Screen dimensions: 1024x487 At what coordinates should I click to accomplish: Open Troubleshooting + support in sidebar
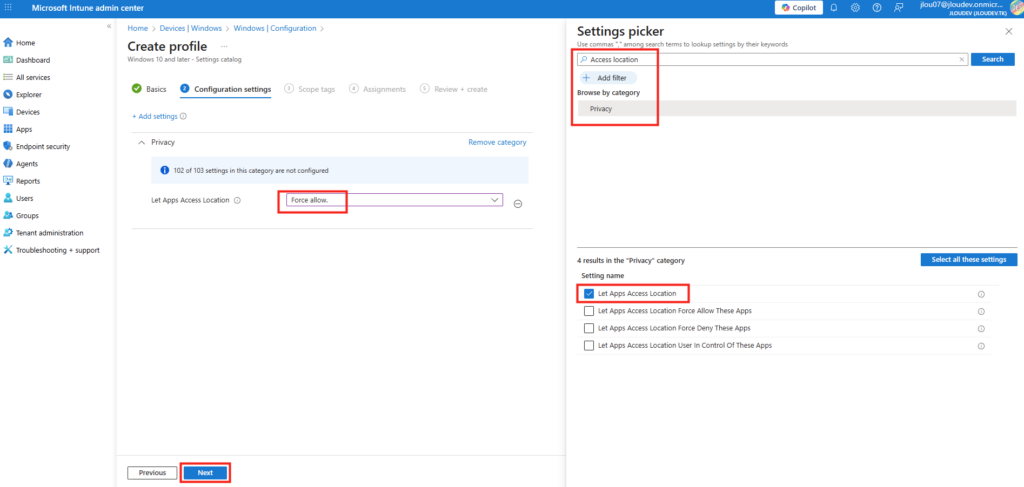point(57,250)
